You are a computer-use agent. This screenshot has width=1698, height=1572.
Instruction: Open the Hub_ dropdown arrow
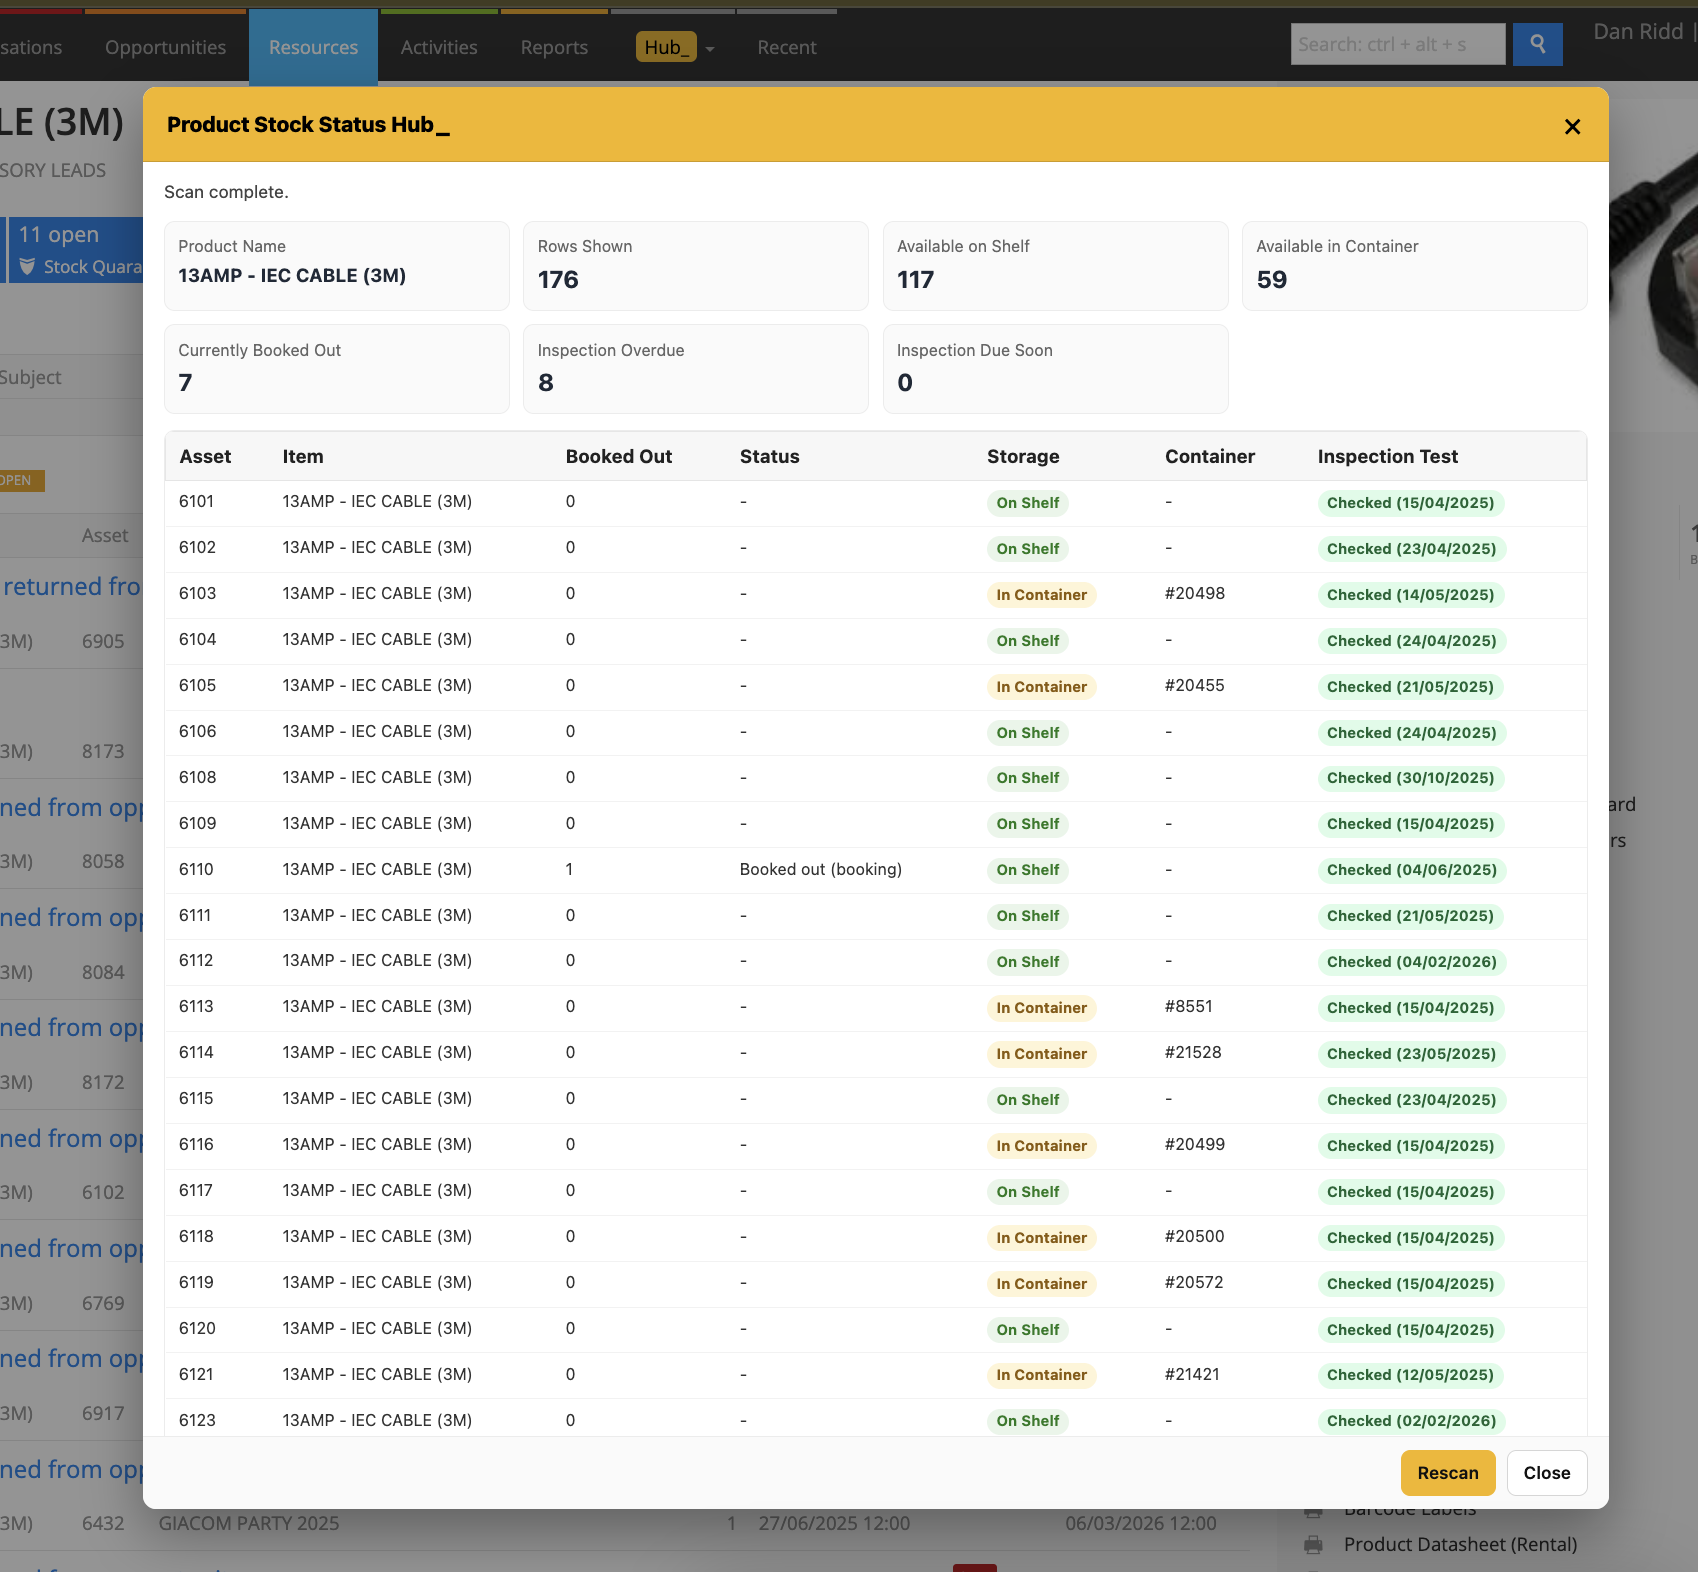point(710,47)
